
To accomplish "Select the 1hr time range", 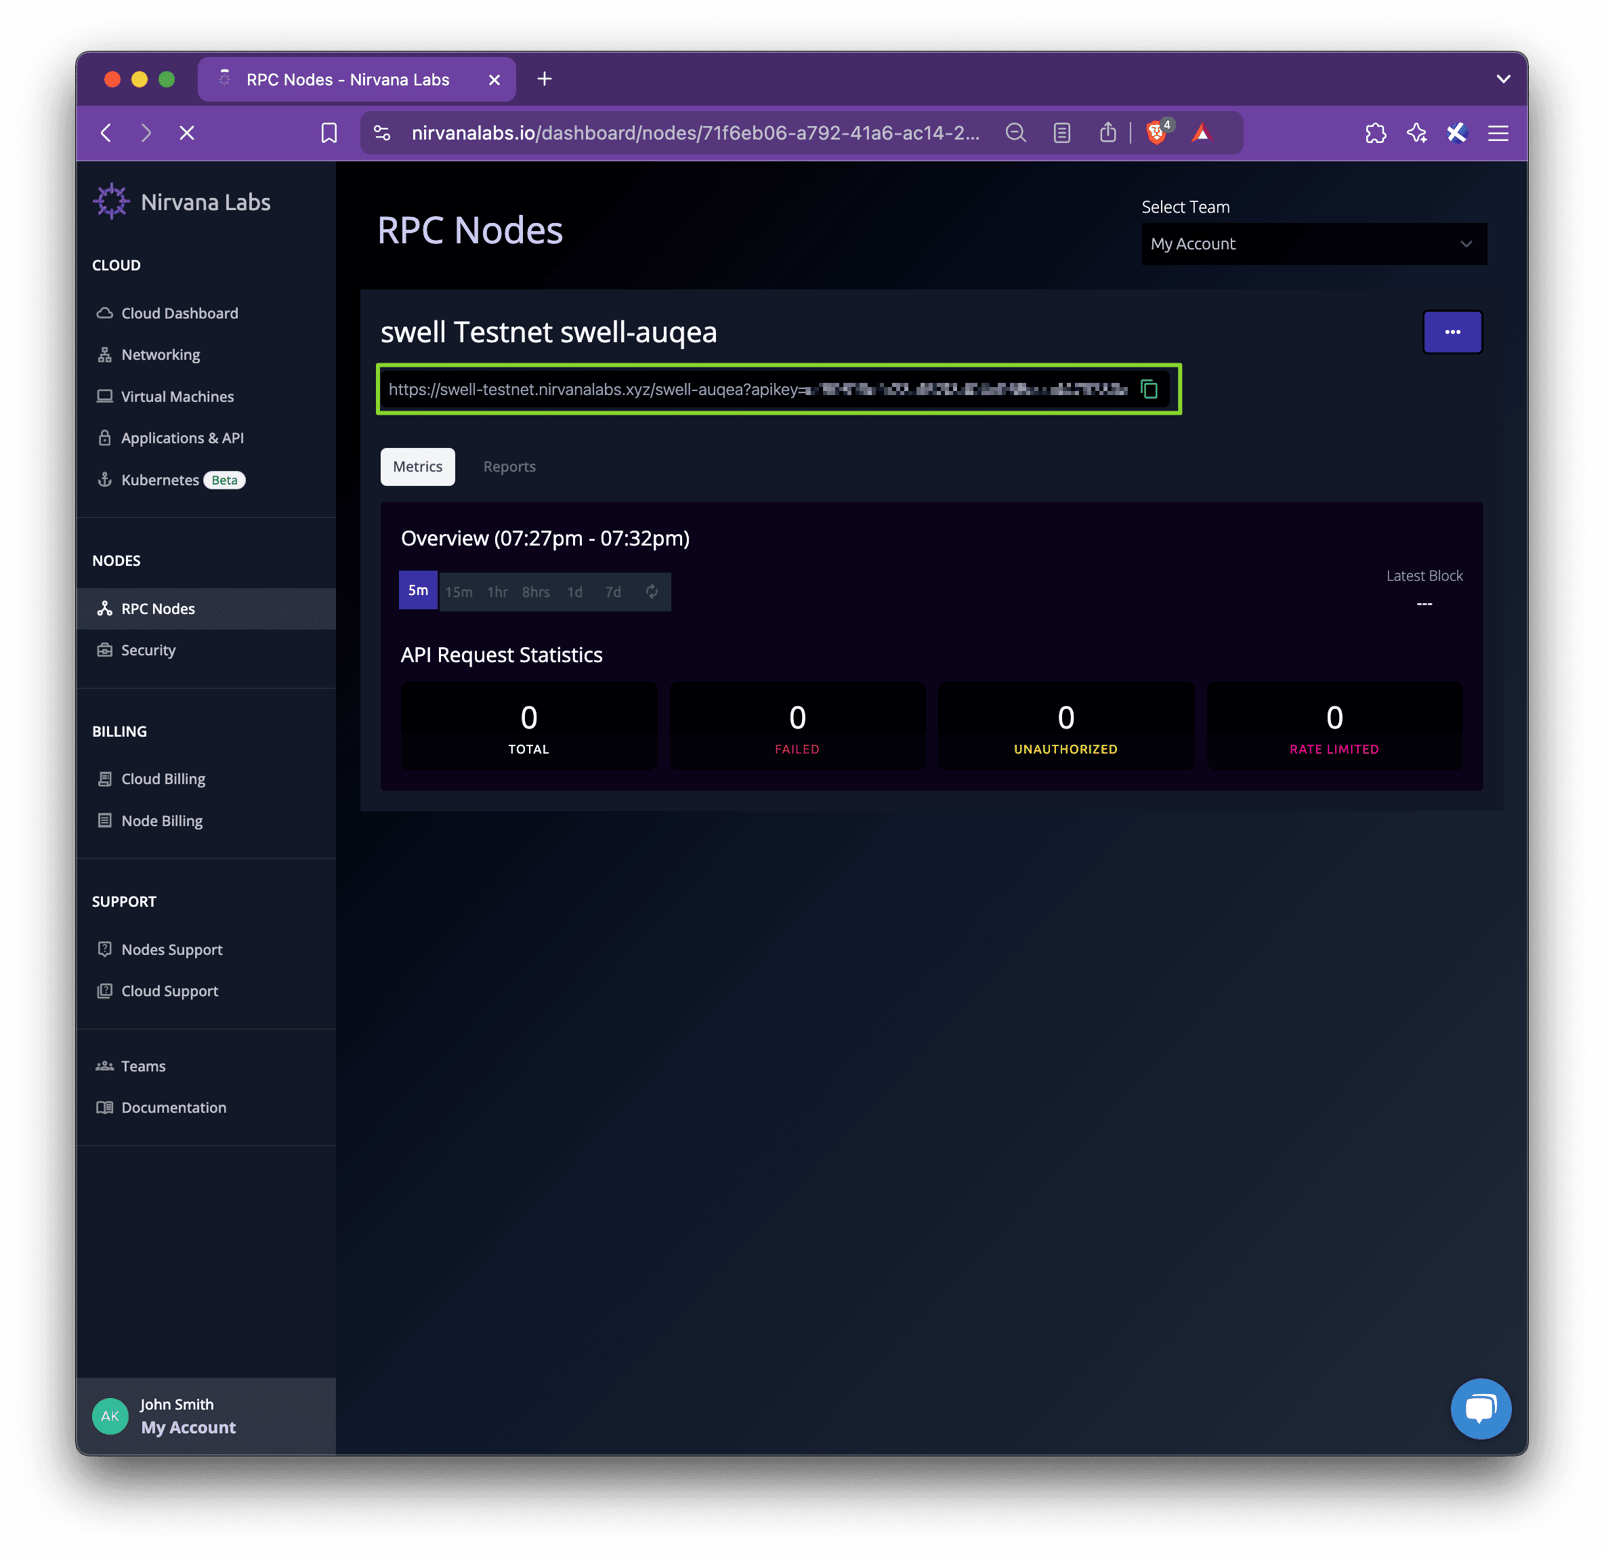I will pyautogui.click(x=498, y=592).
